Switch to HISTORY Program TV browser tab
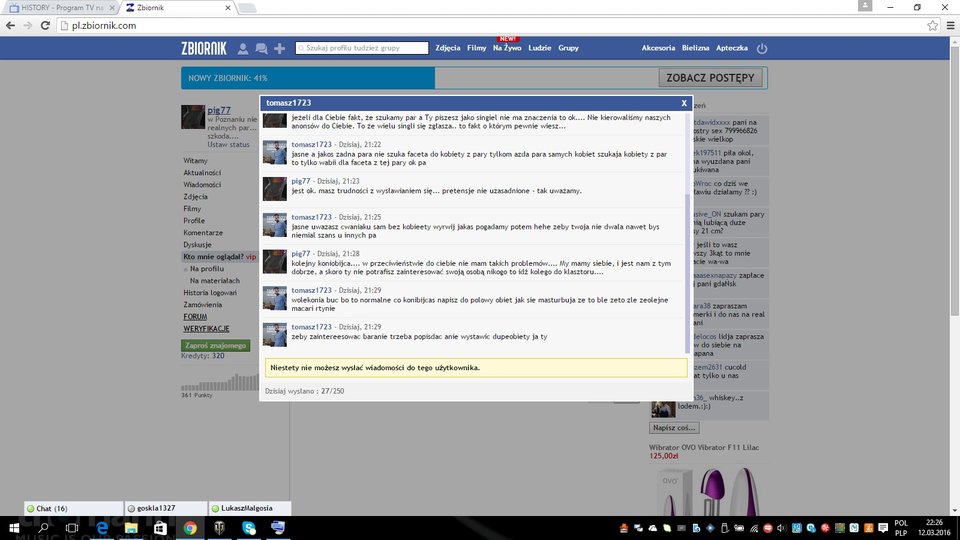Viewport: 960px width, 540px height. (x=62, y=7)
